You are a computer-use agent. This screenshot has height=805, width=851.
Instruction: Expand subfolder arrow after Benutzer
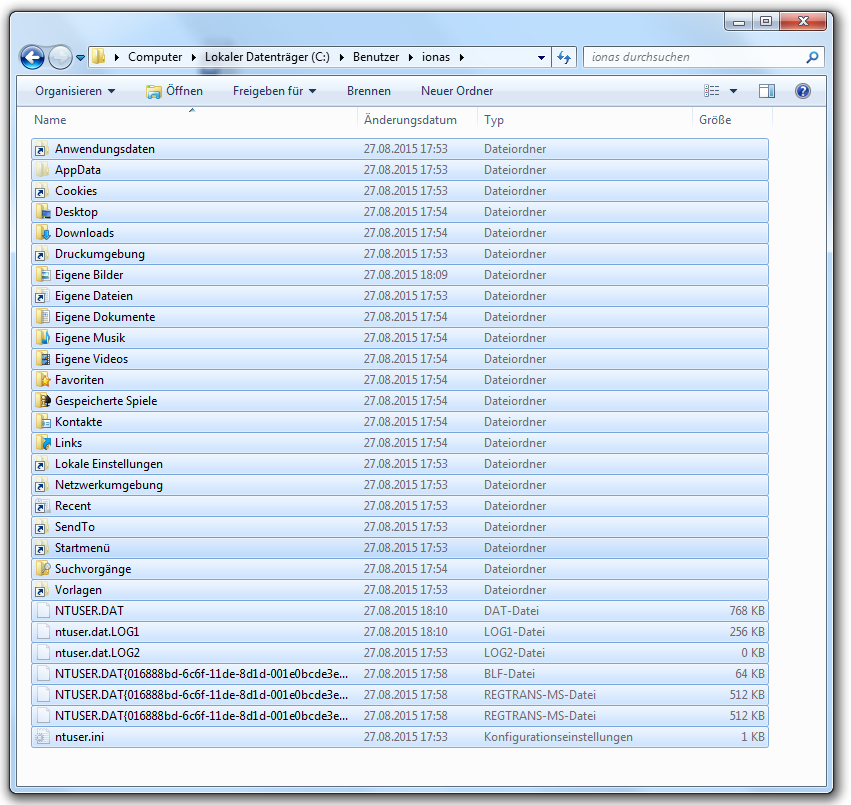410,58
